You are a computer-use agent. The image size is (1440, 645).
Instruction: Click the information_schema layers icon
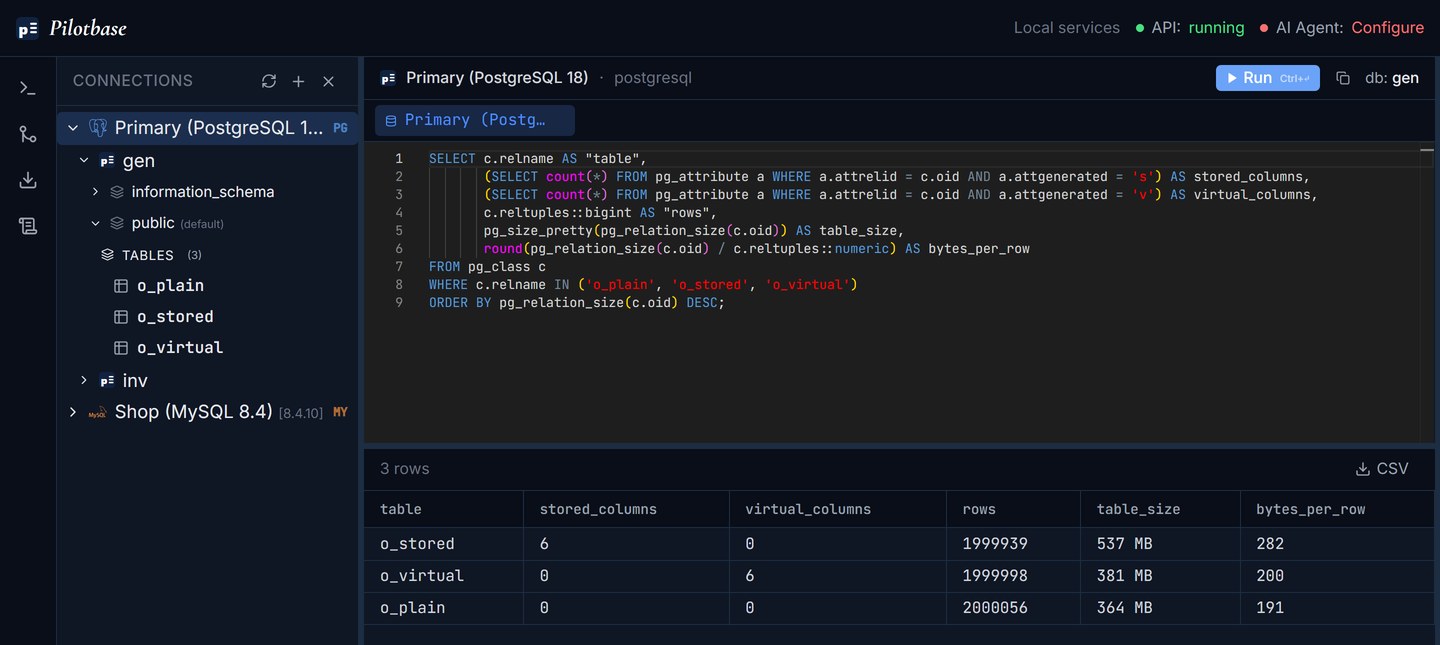[x=117, y=192]
